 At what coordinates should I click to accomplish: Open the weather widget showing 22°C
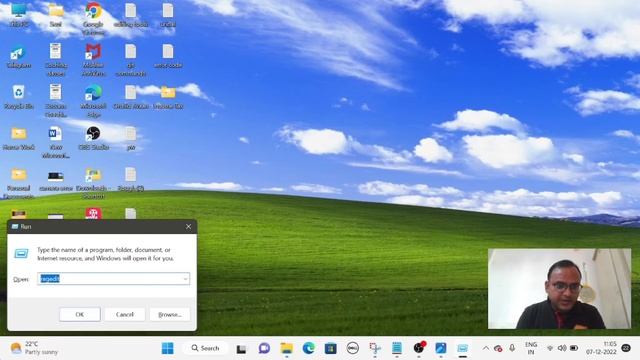click(x=34, y=348)
